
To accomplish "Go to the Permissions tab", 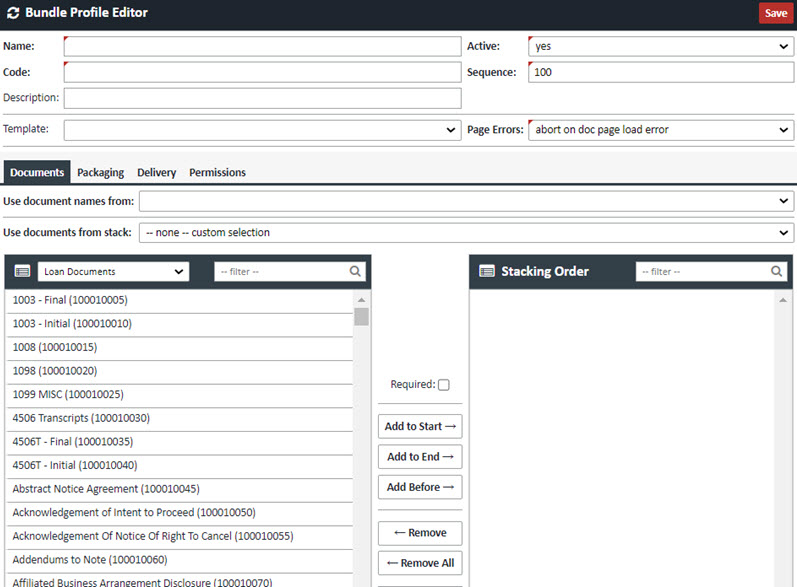I will click(x=217, y=173).
